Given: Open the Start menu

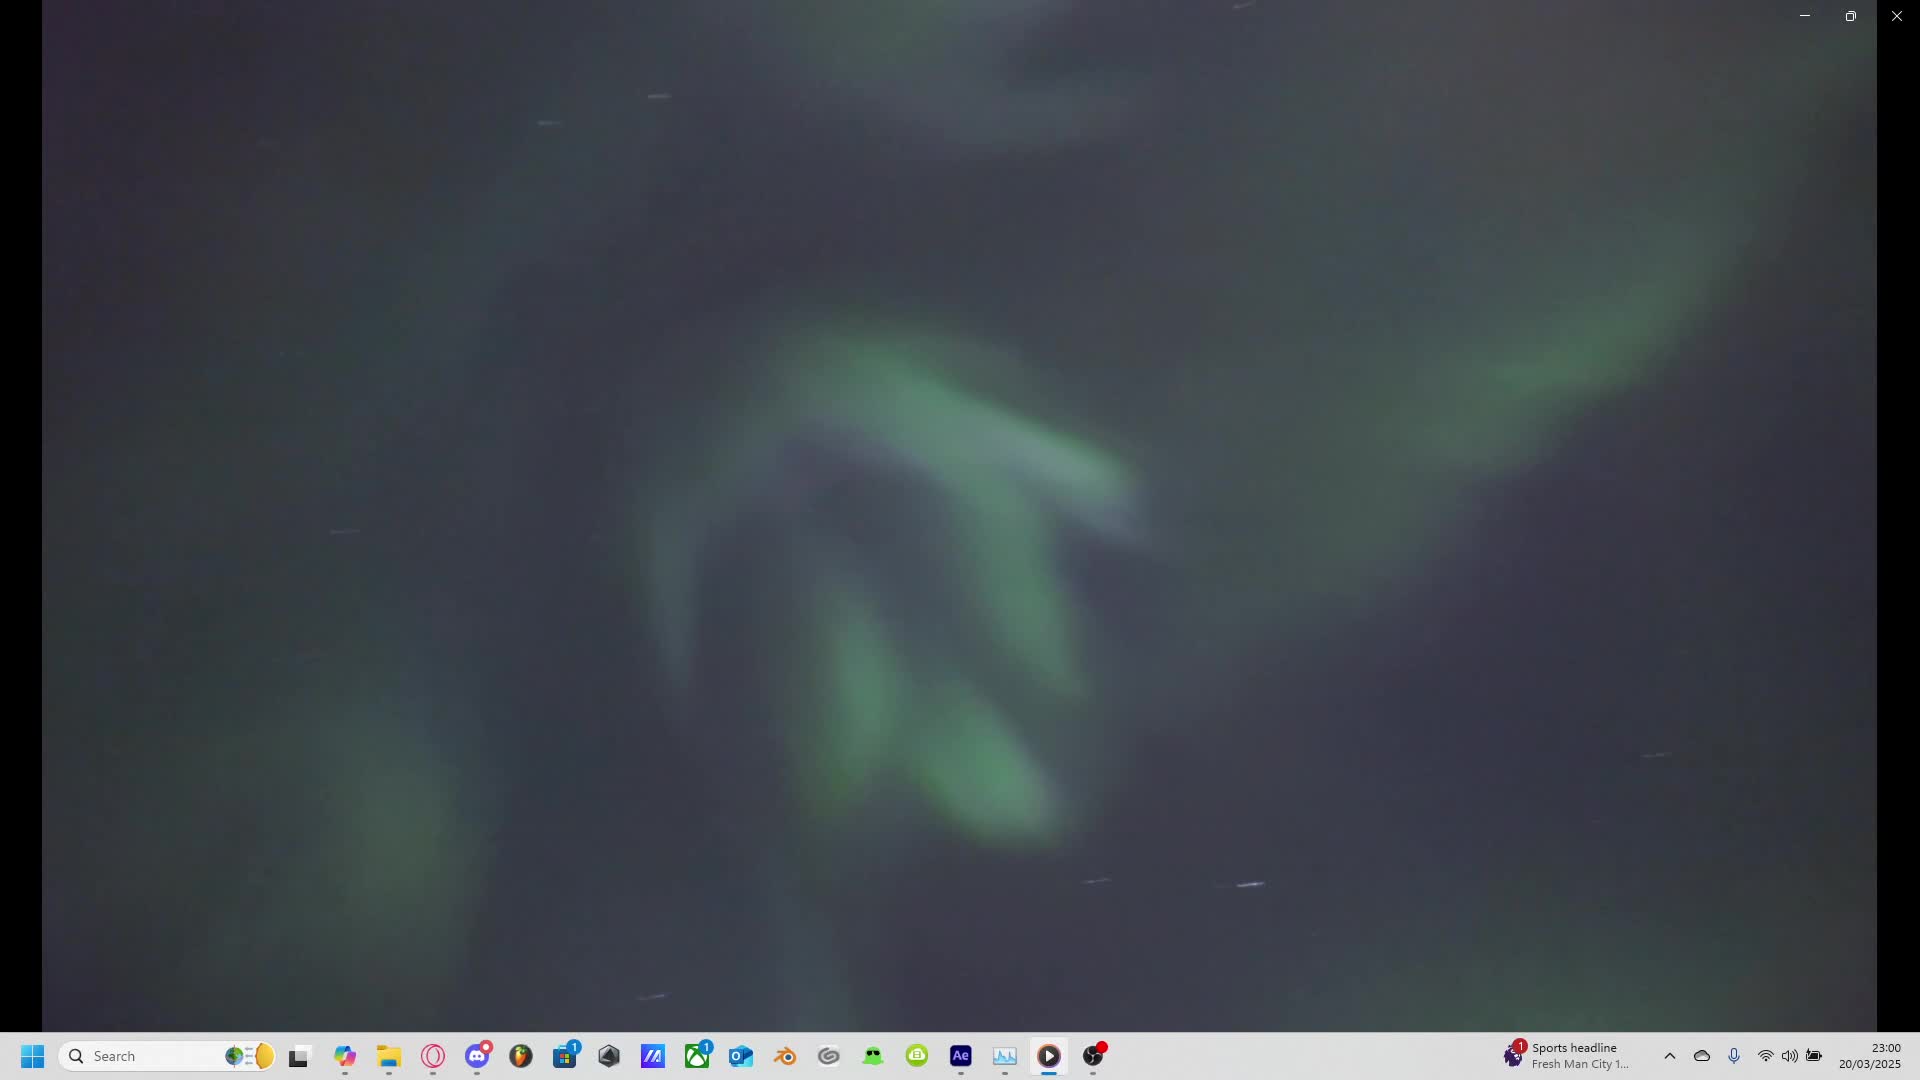Looking at the screenshot, I should 32,1056.
